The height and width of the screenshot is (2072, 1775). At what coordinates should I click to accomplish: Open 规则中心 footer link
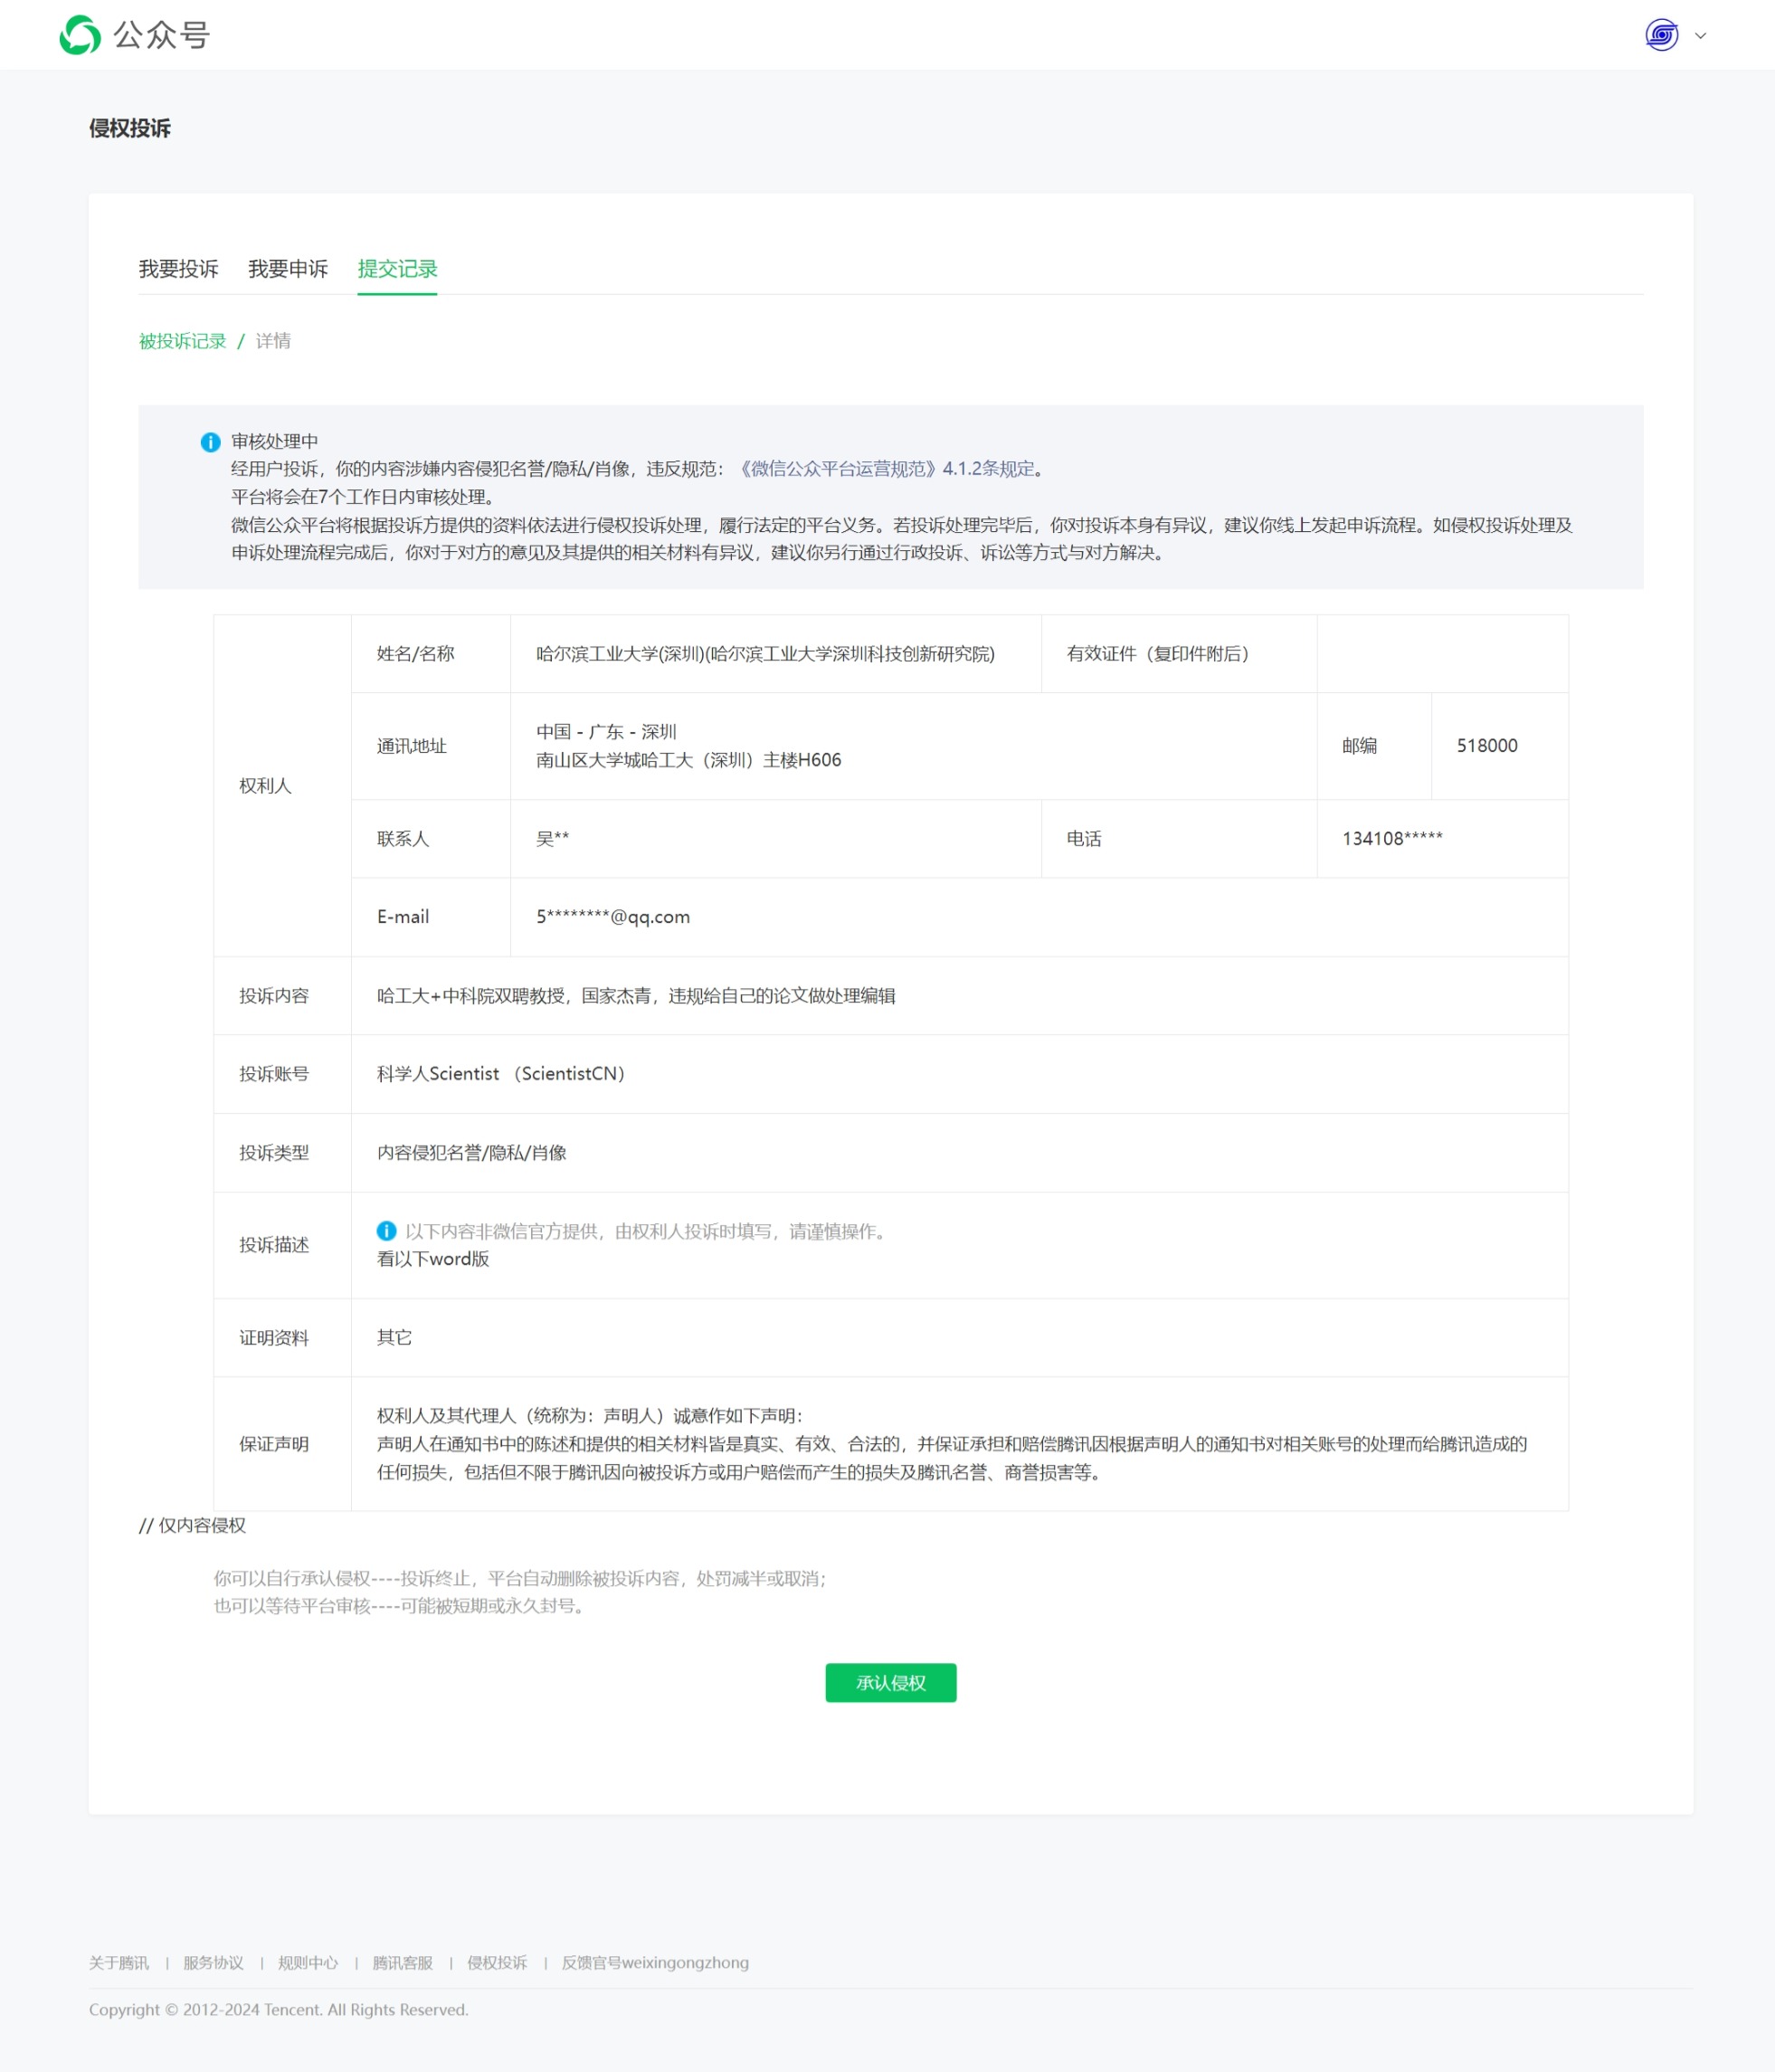click(x=308, y=1963)
